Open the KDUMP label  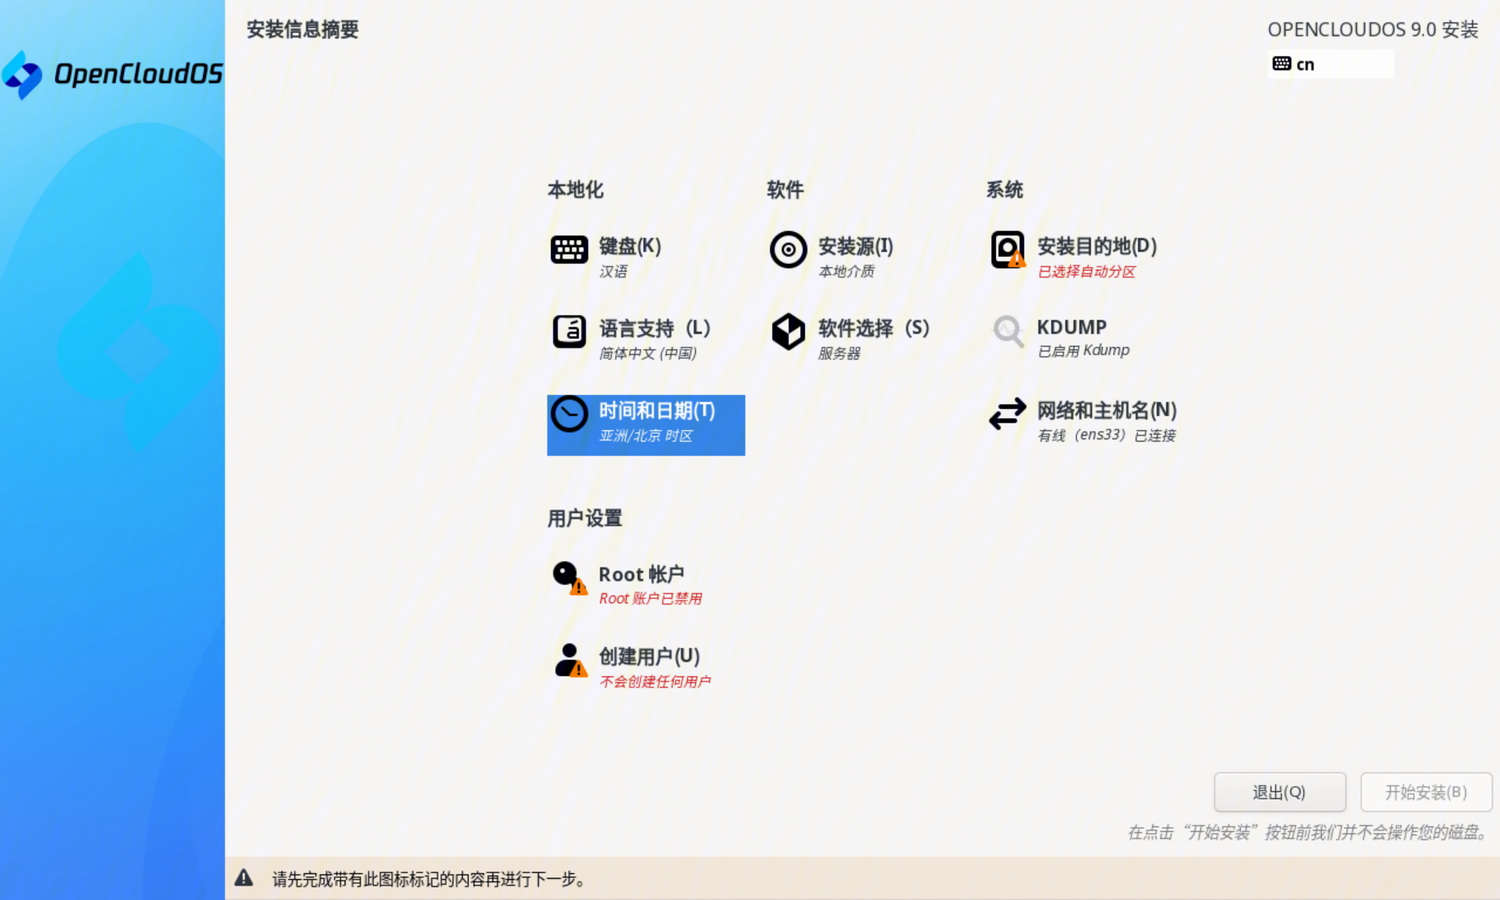click(x=1072, y=327)
